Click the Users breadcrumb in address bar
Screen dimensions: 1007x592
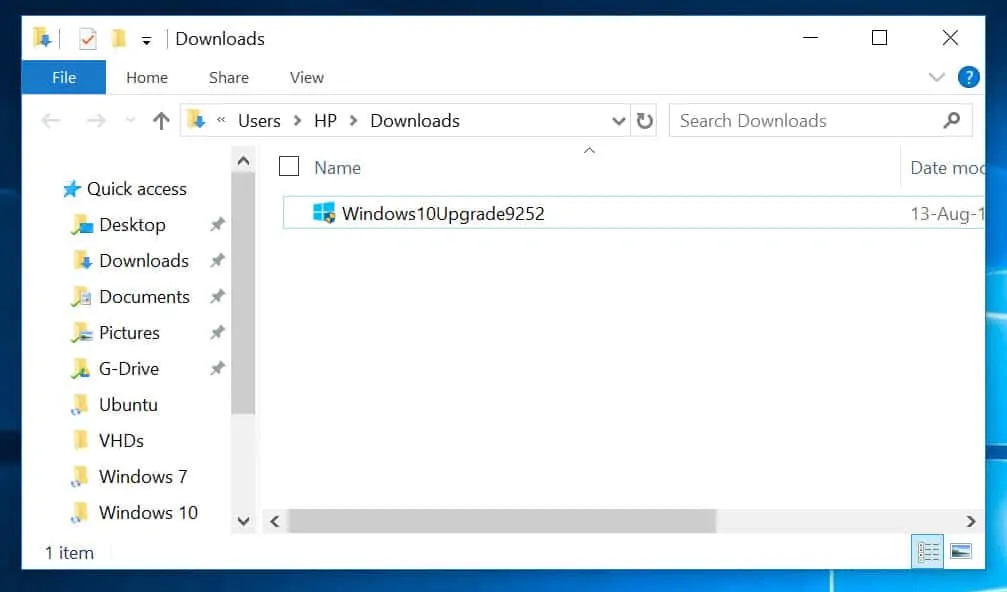[x=259, y=121]
